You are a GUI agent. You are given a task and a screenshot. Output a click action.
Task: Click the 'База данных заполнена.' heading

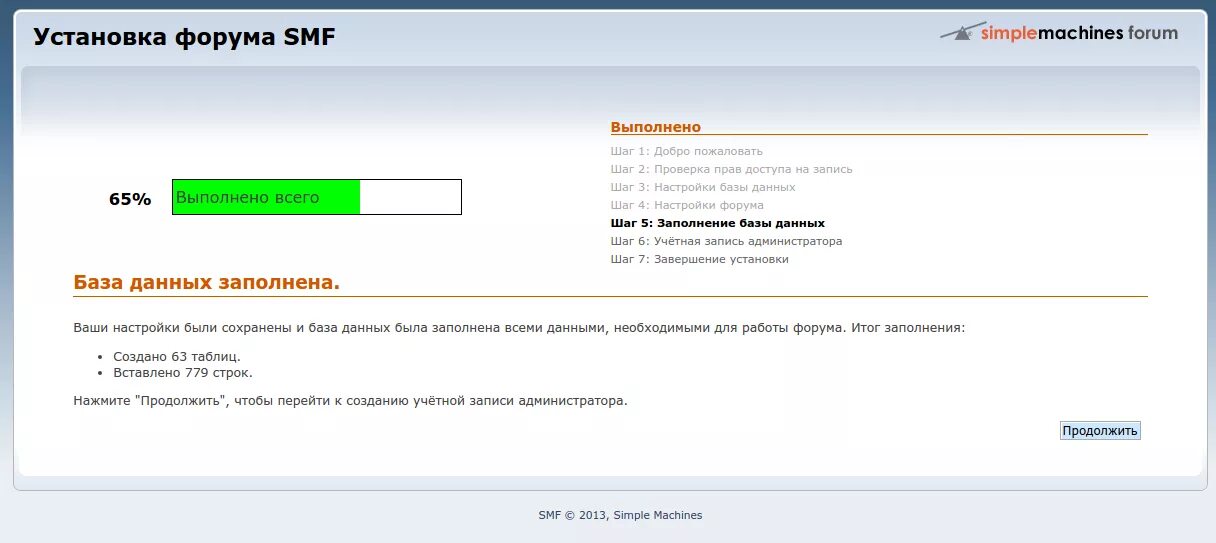[207, 283]
